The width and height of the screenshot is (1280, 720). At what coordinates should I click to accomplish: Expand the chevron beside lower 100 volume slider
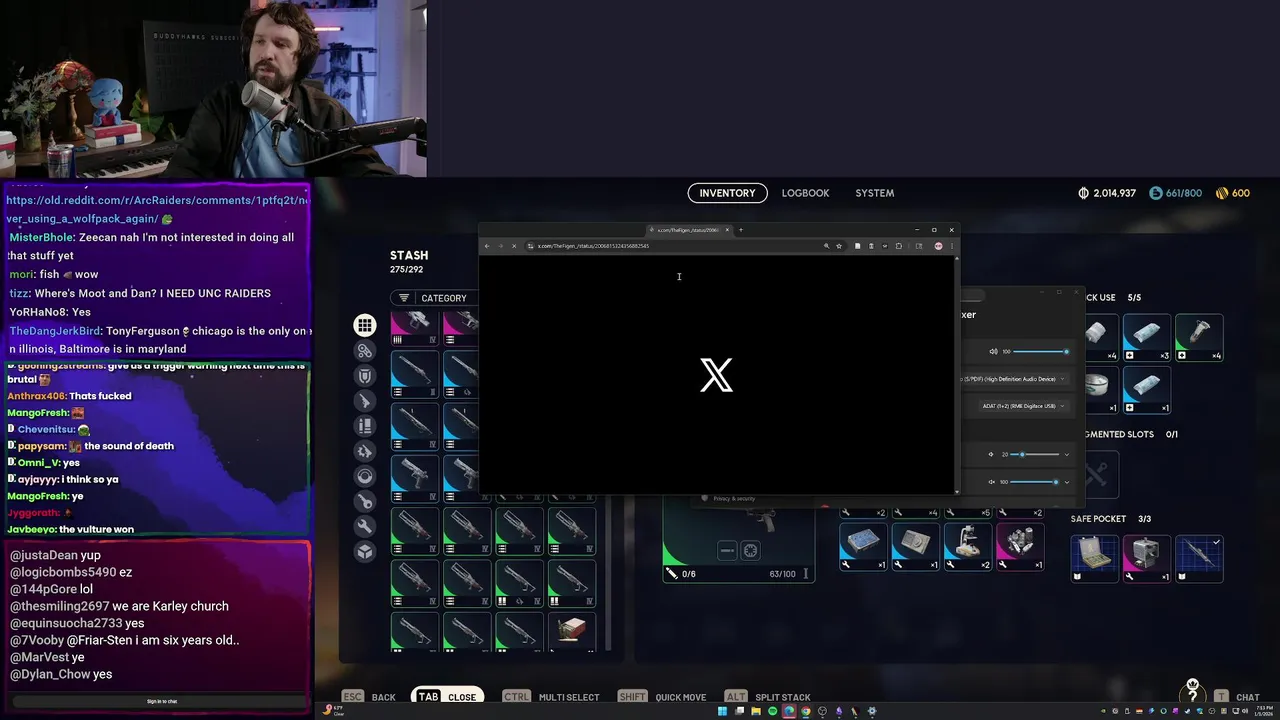(1066, 482)
